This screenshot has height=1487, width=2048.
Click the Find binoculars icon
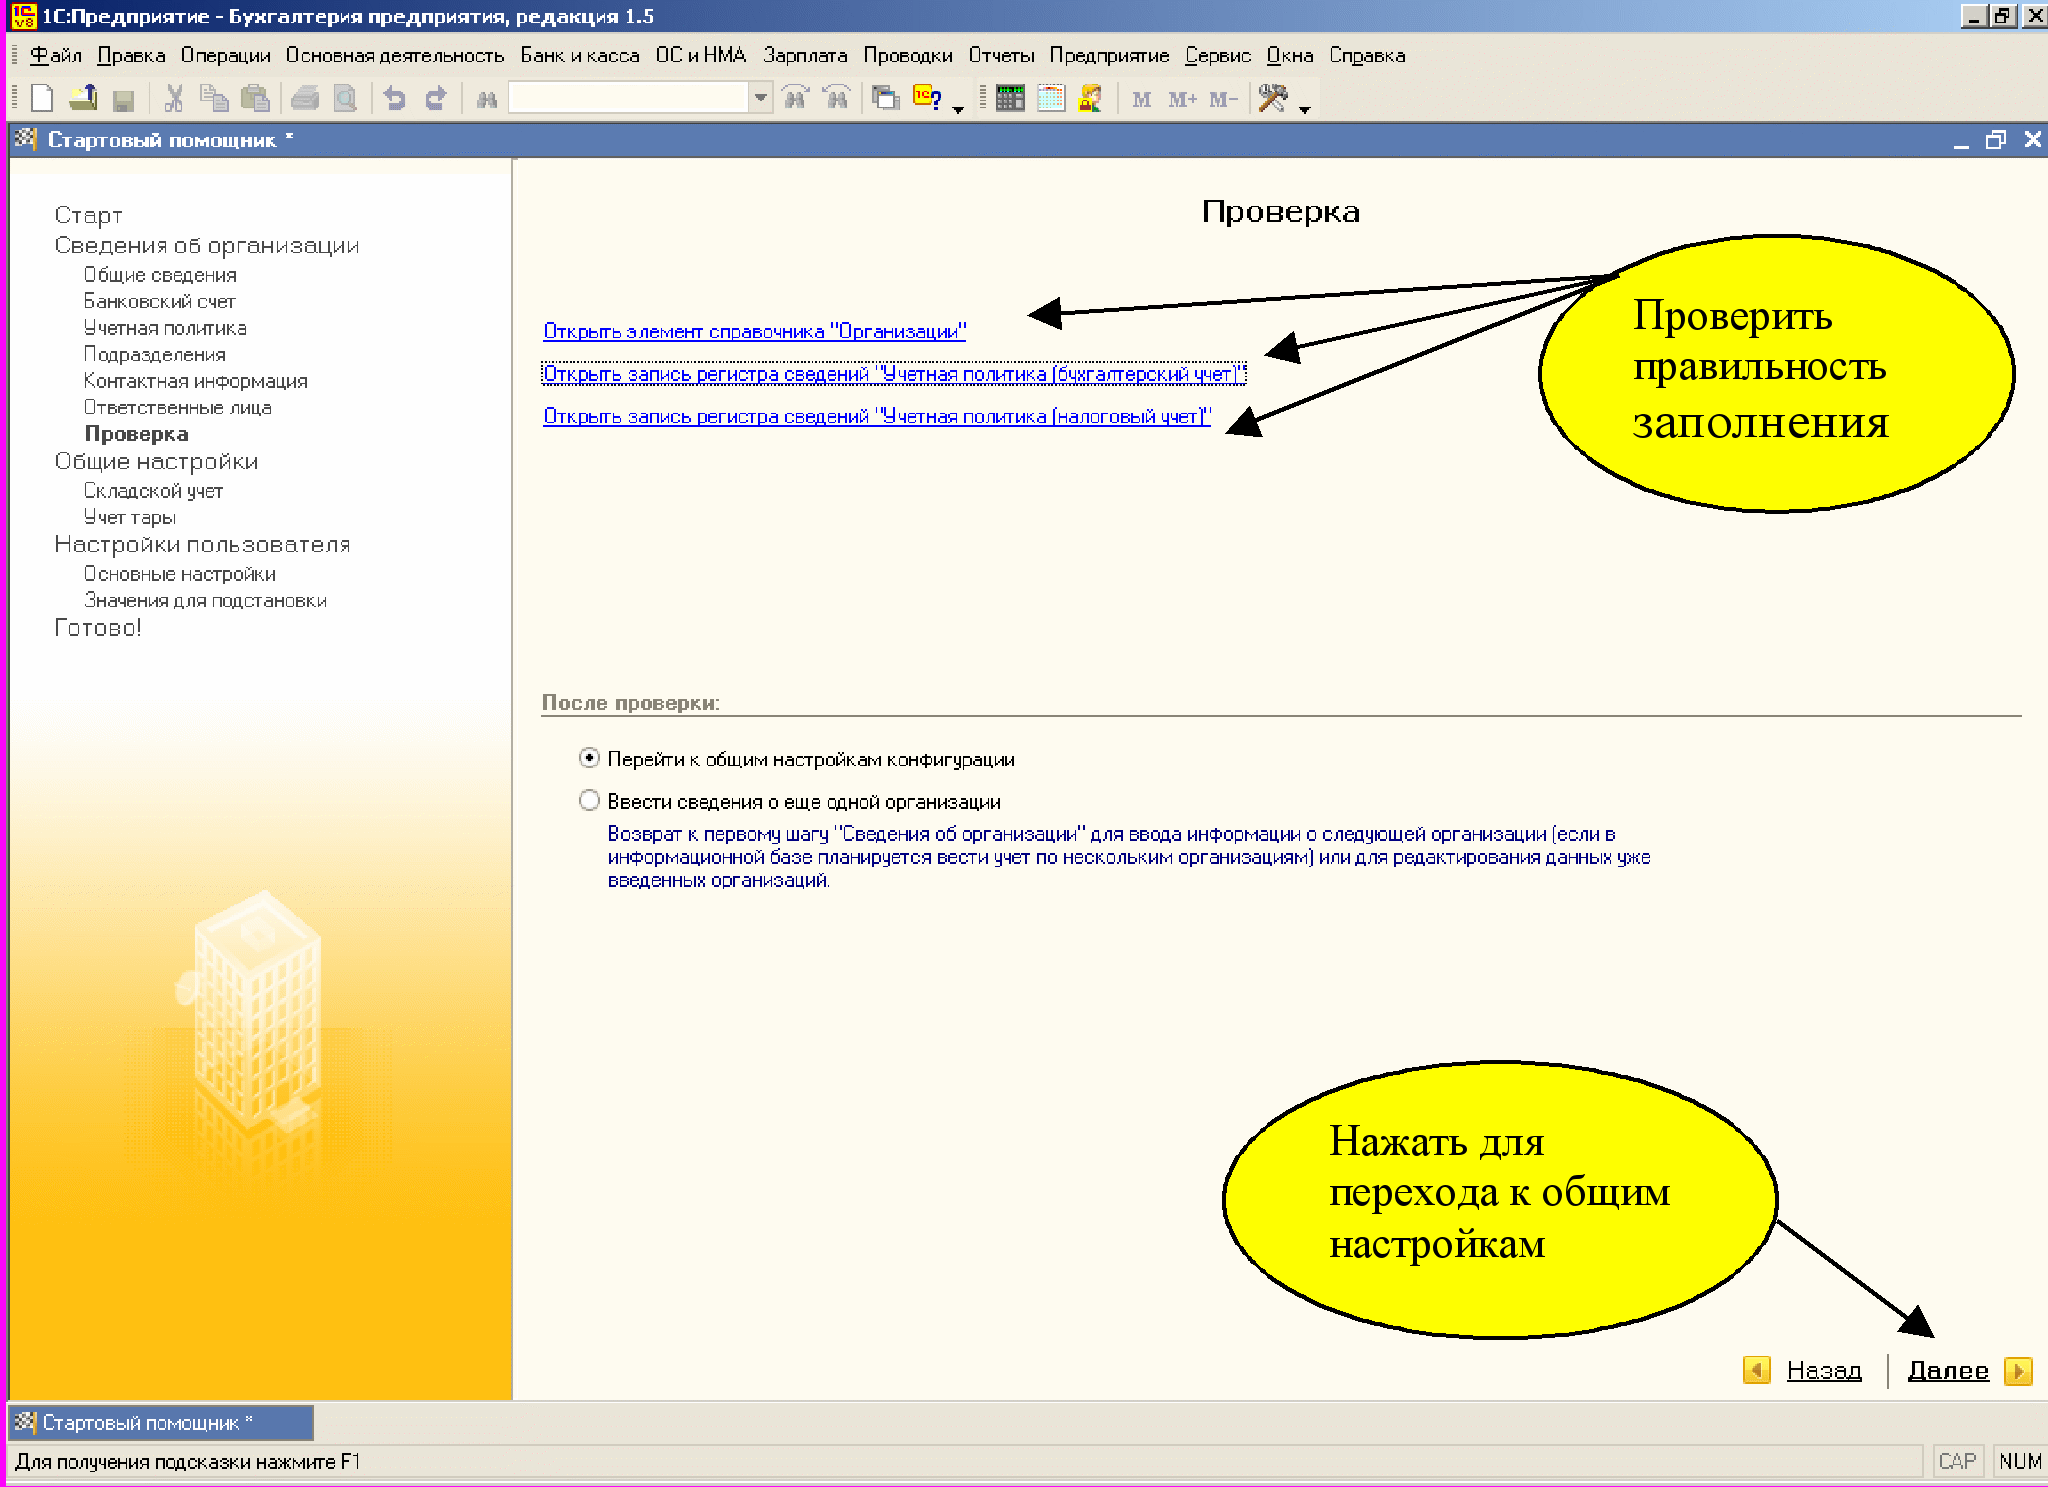pyautogui.click(x=487, y=99)
